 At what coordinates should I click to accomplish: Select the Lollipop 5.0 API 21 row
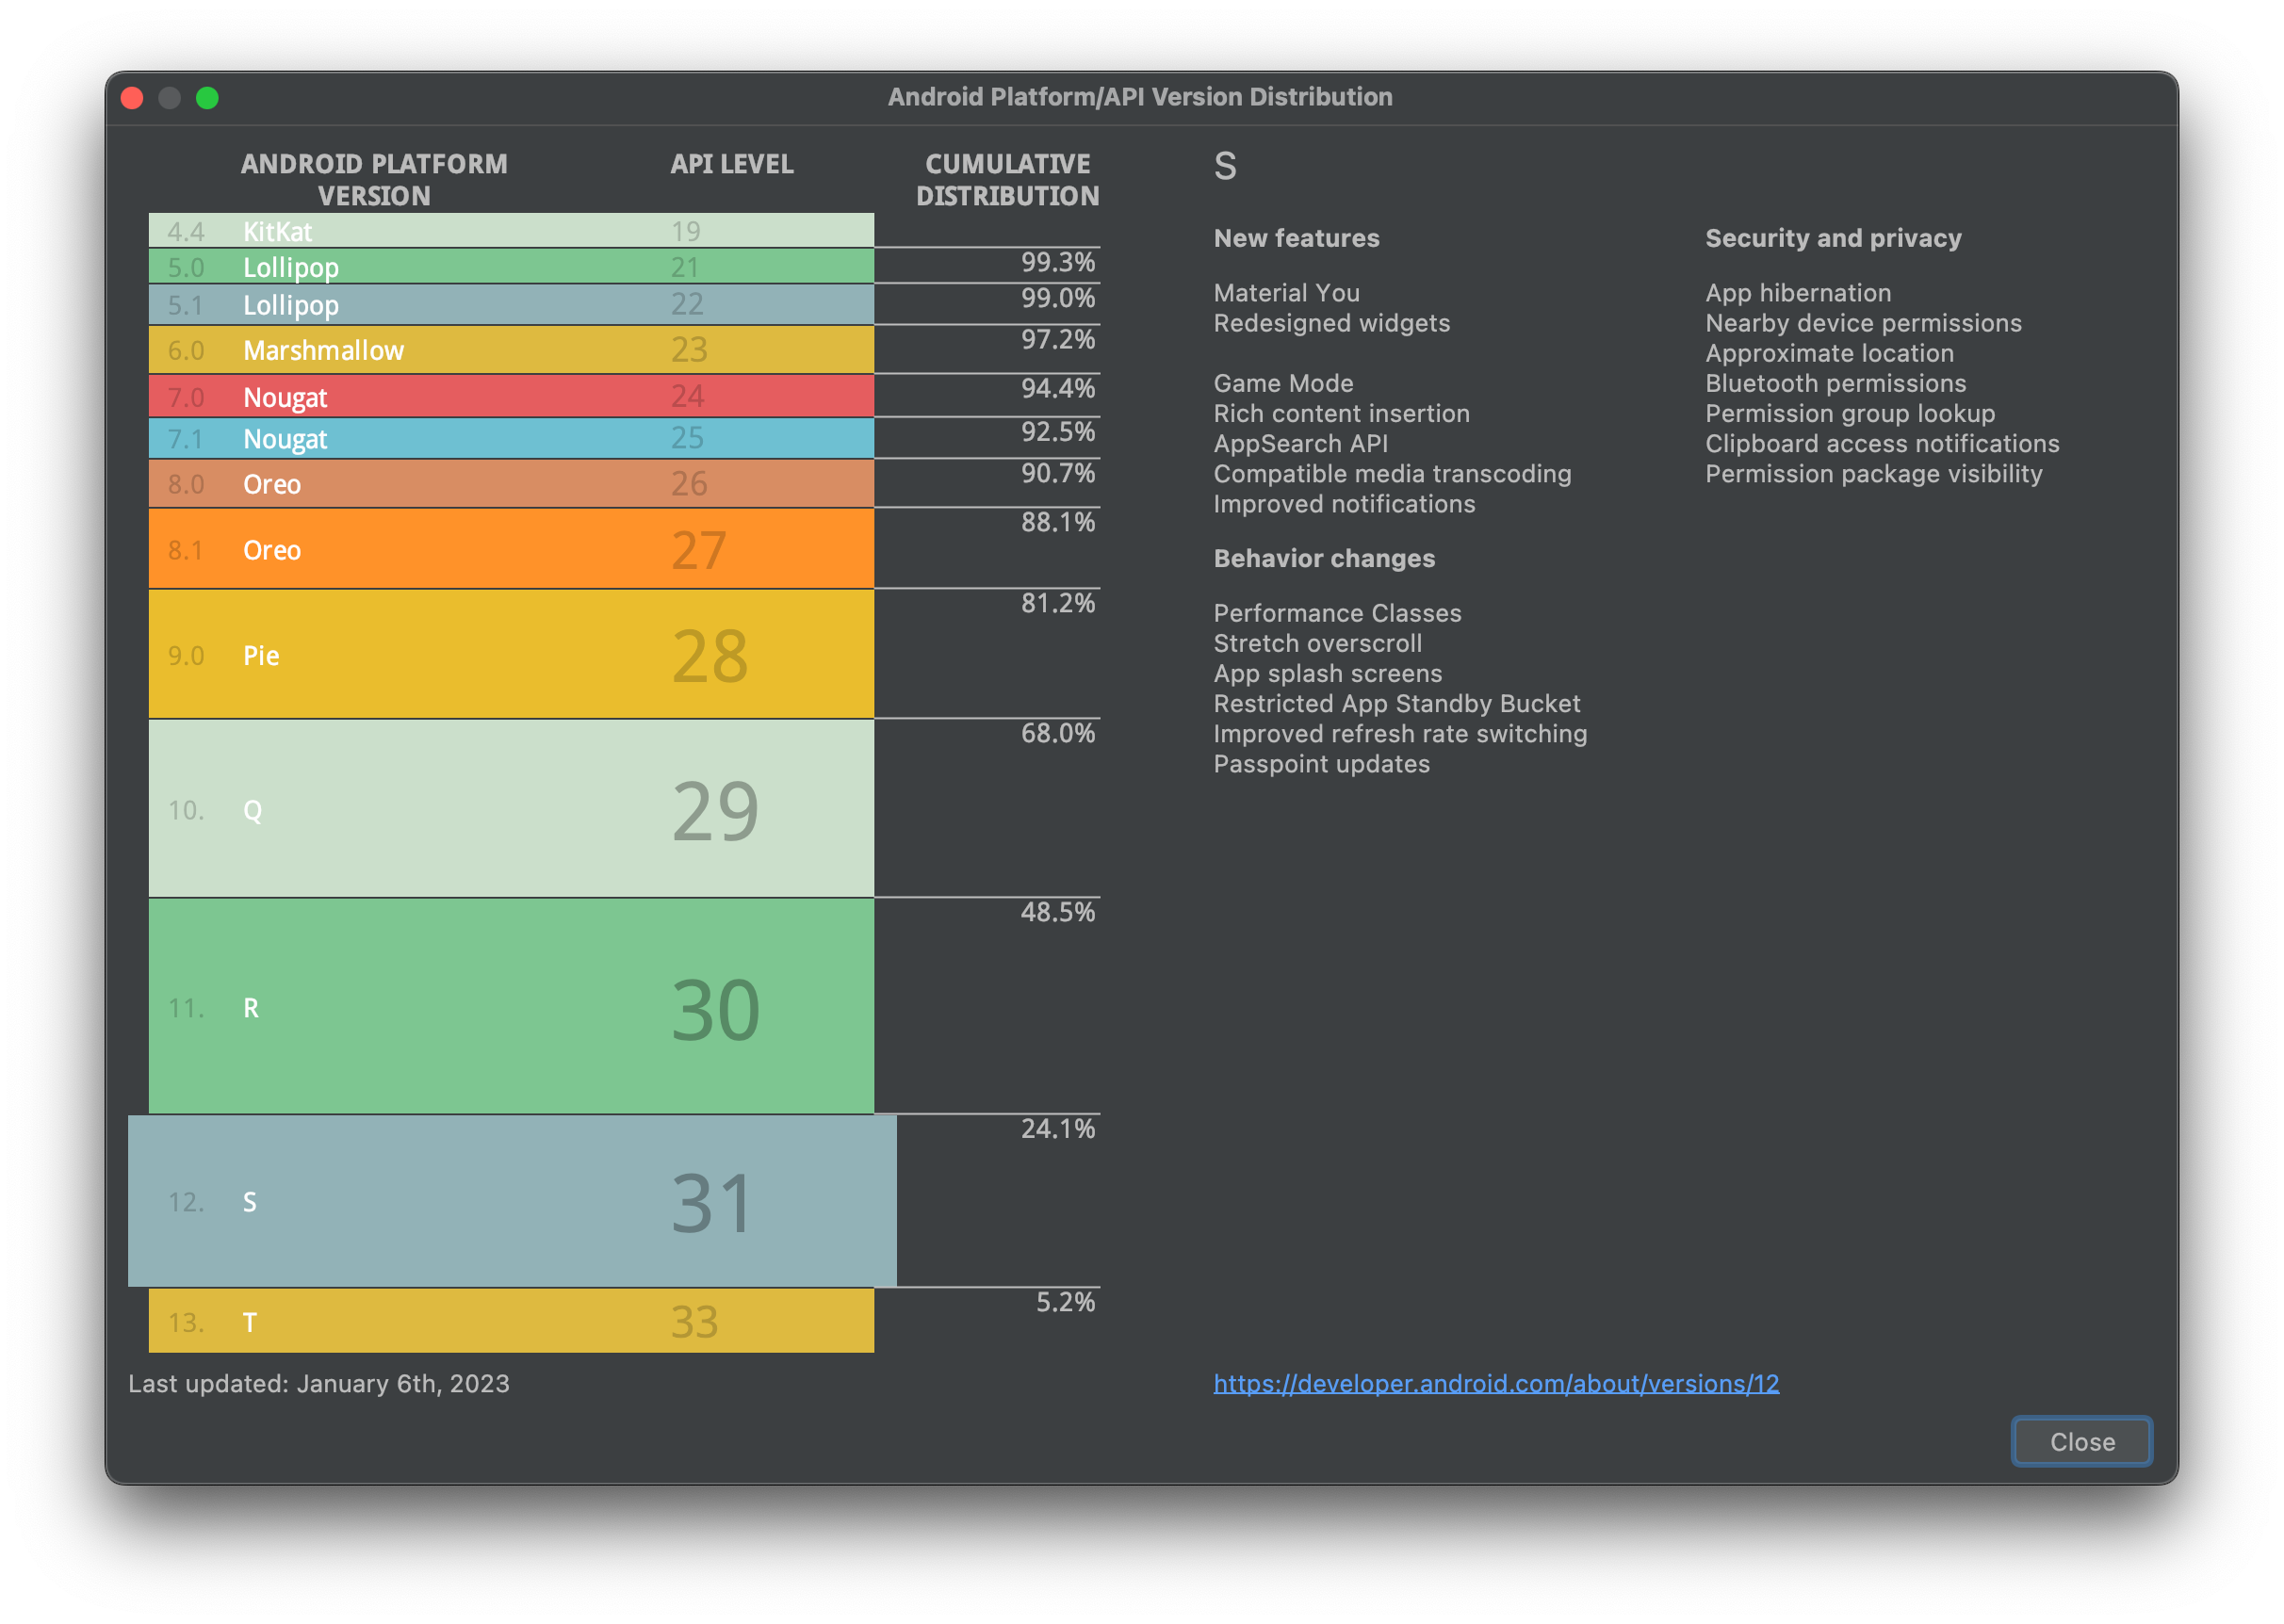(511, 266)
